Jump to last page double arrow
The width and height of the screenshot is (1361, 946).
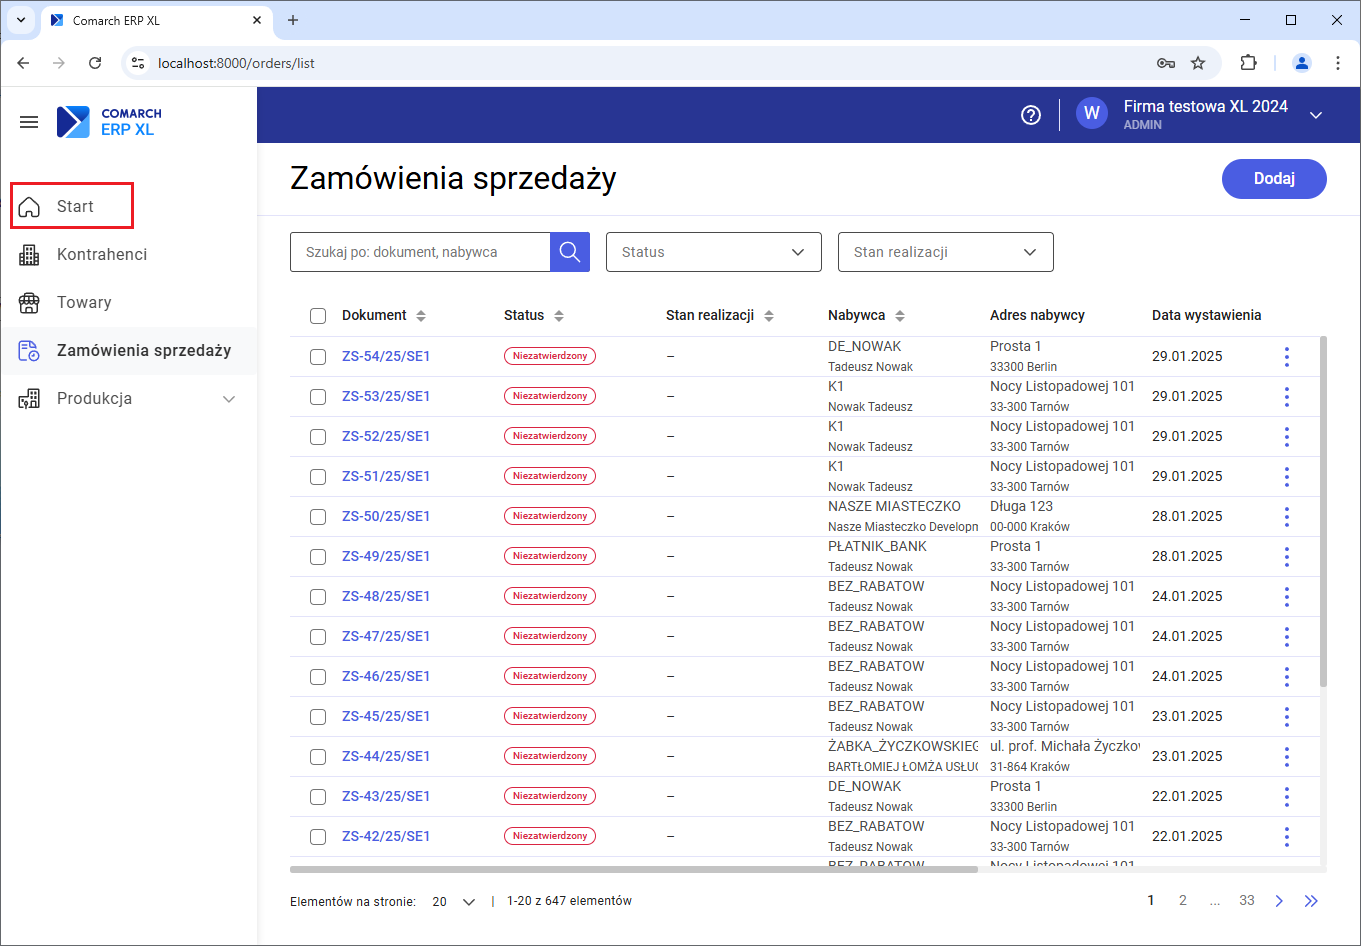[x=1311, y=901]
